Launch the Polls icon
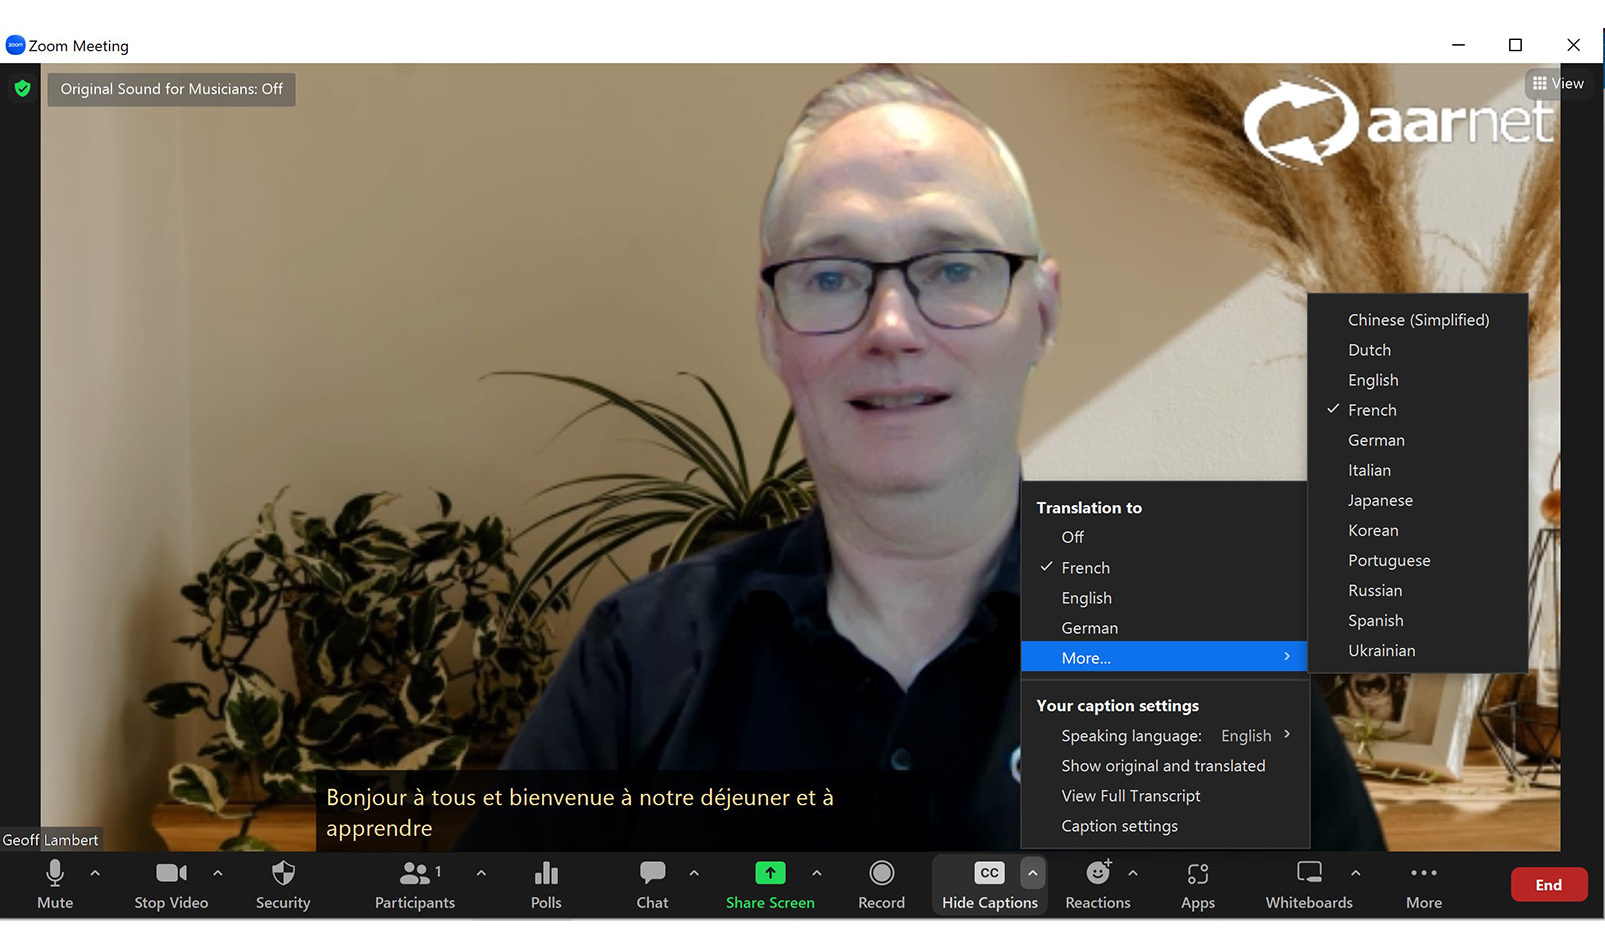 pos(546,884)
